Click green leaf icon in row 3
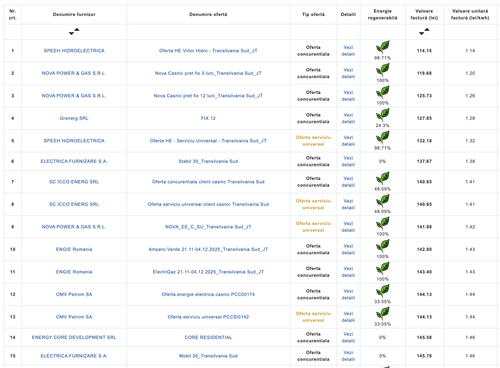 click(382, 92)
